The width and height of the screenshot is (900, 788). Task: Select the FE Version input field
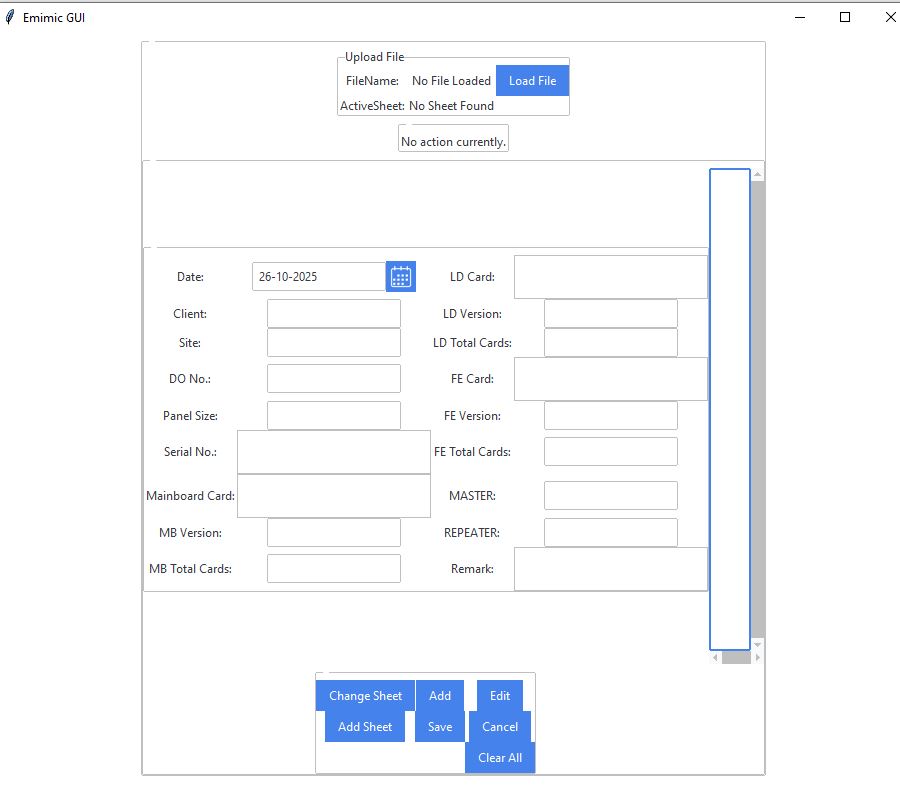(610, 416)
